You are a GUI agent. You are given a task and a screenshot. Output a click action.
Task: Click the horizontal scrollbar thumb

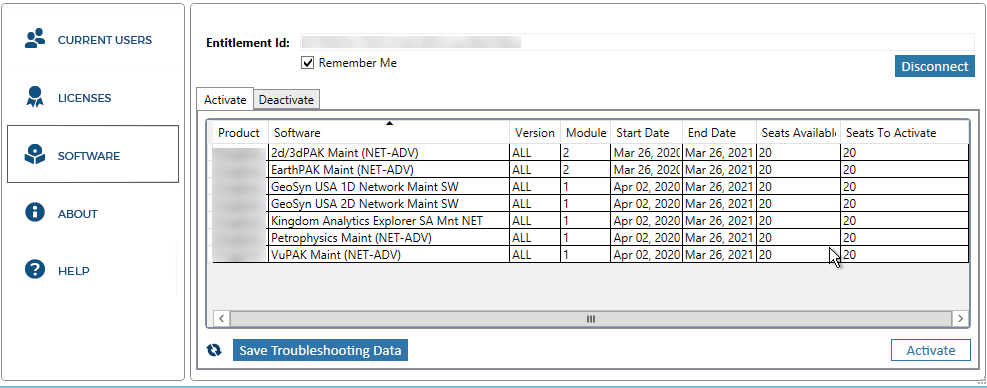point(590,319)
